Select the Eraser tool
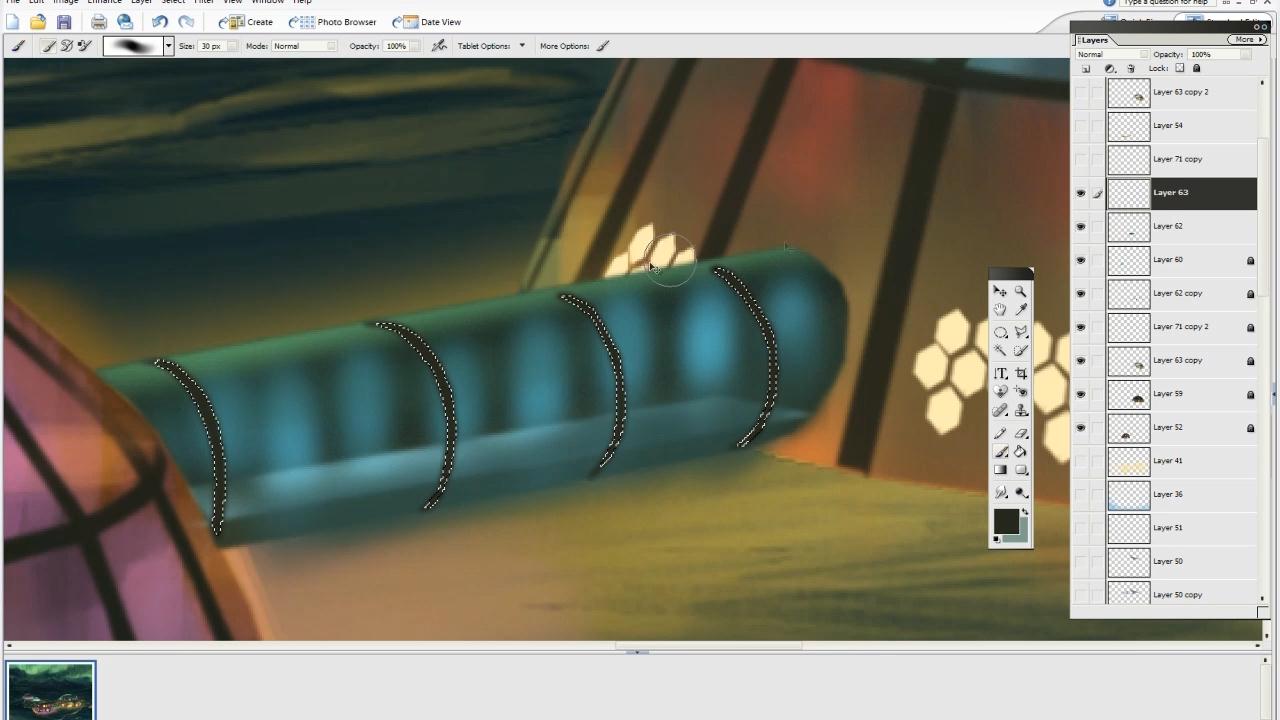The height and width of the screenshot is (720, 1280). [1020, 433]
